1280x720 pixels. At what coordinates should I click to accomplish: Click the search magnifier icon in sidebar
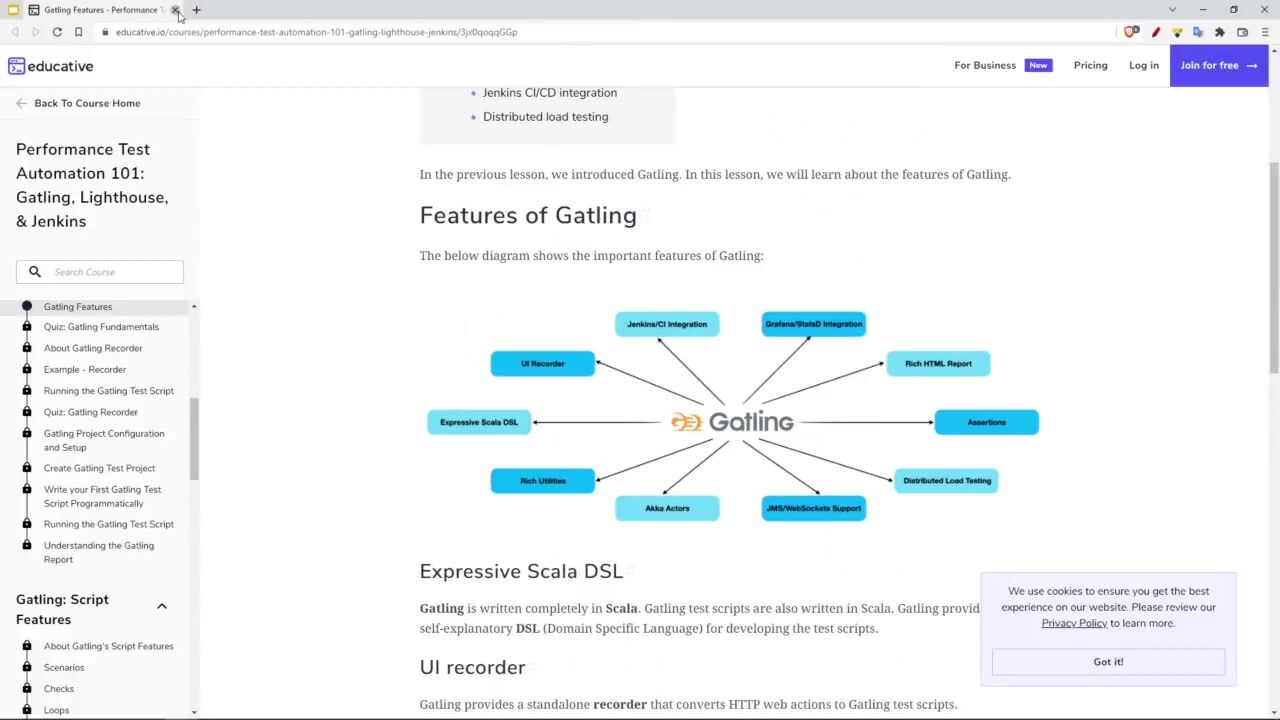click(x=35, y=272)
